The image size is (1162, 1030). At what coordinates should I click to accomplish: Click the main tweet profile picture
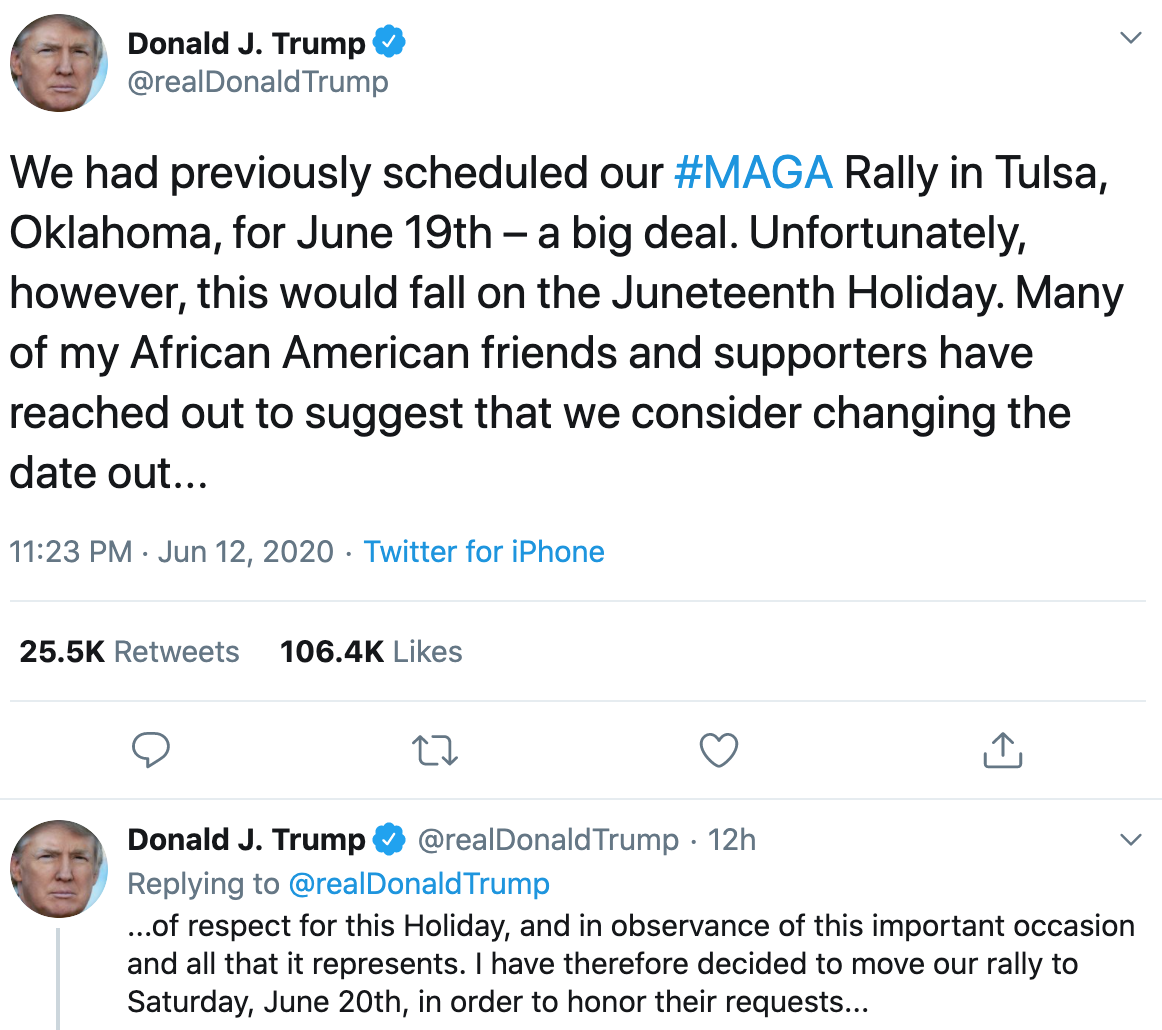coord(58,64)
